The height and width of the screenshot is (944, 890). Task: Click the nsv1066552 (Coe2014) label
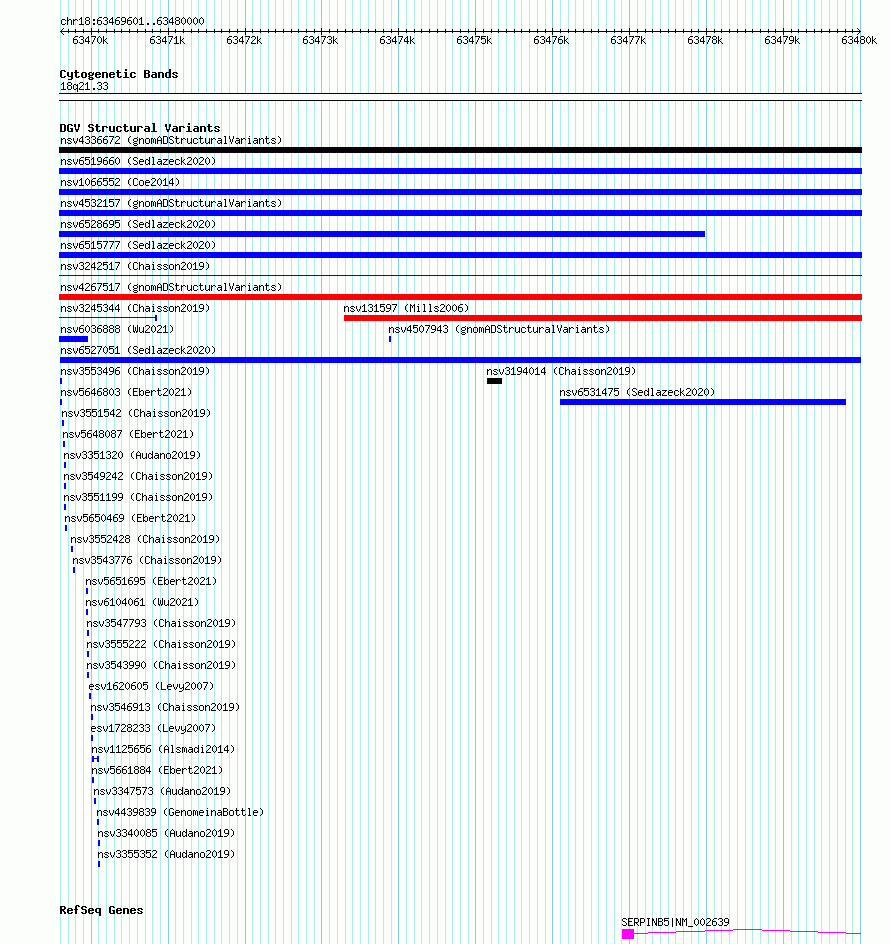click(120, 182)
